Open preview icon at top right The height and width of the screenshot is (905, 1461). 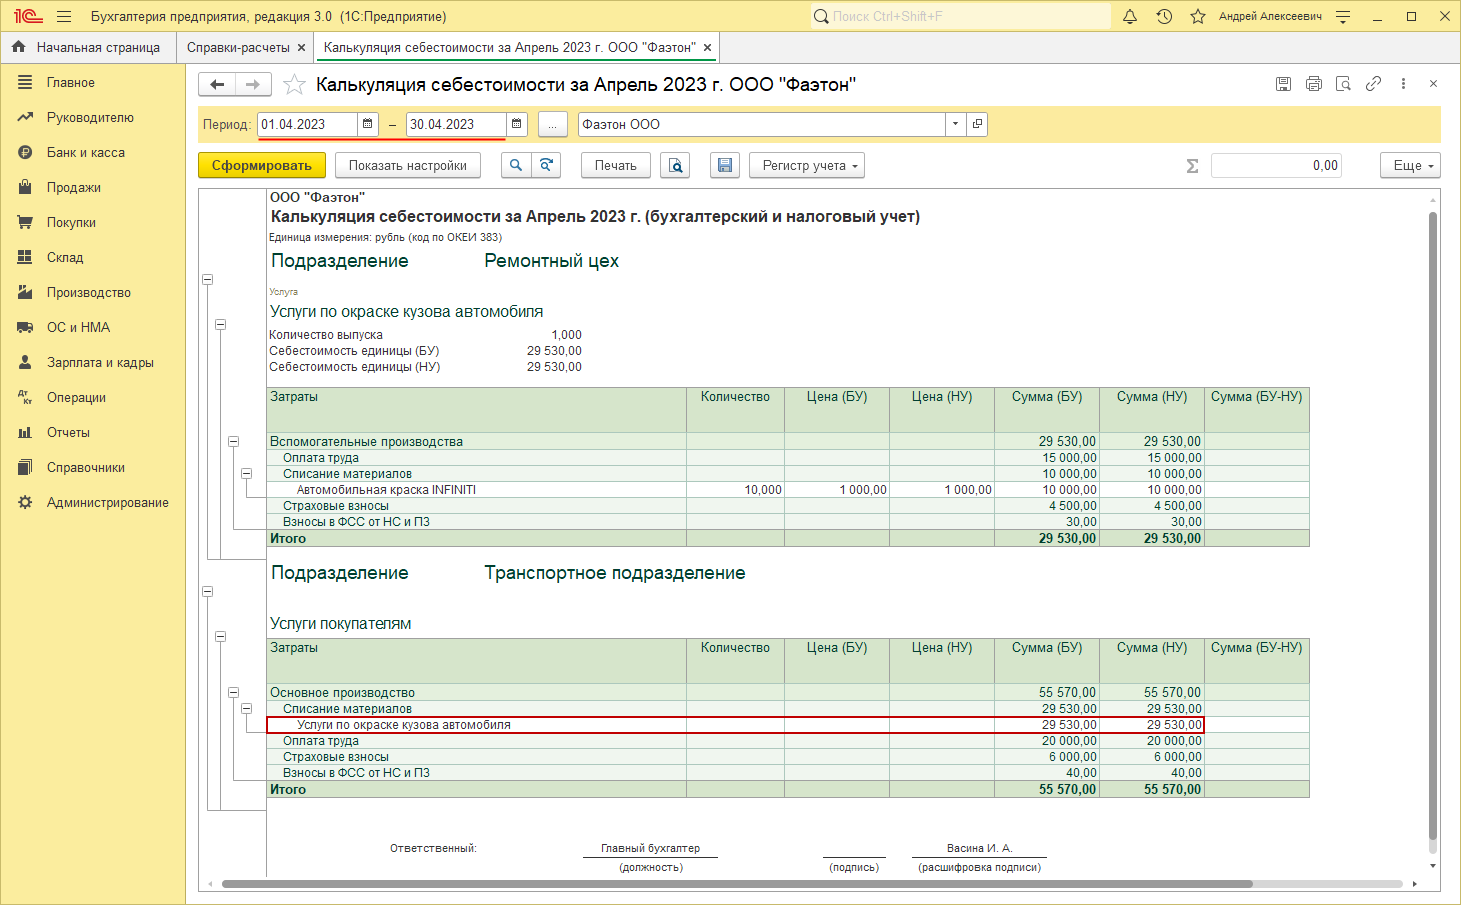[x=1343, y=84]
